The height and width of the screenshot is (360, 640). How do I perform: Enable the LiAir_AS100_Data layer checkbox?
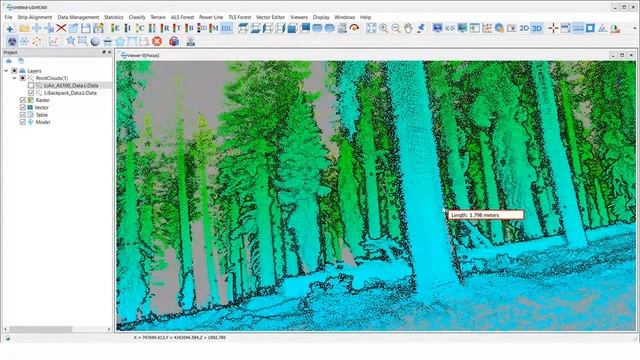[31, 85]
